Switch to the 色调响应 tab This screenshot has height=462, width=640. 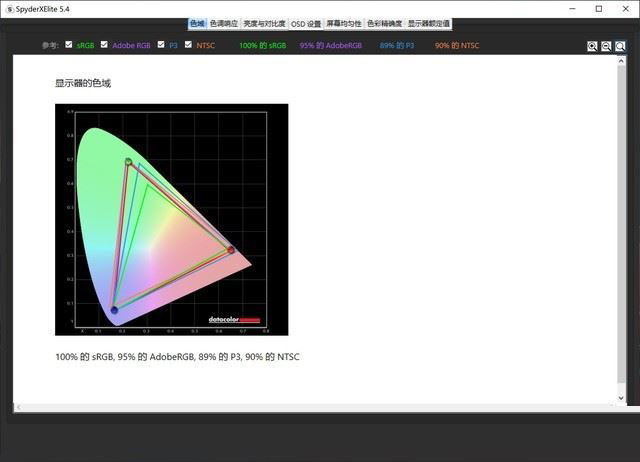(x=224, y=24)
